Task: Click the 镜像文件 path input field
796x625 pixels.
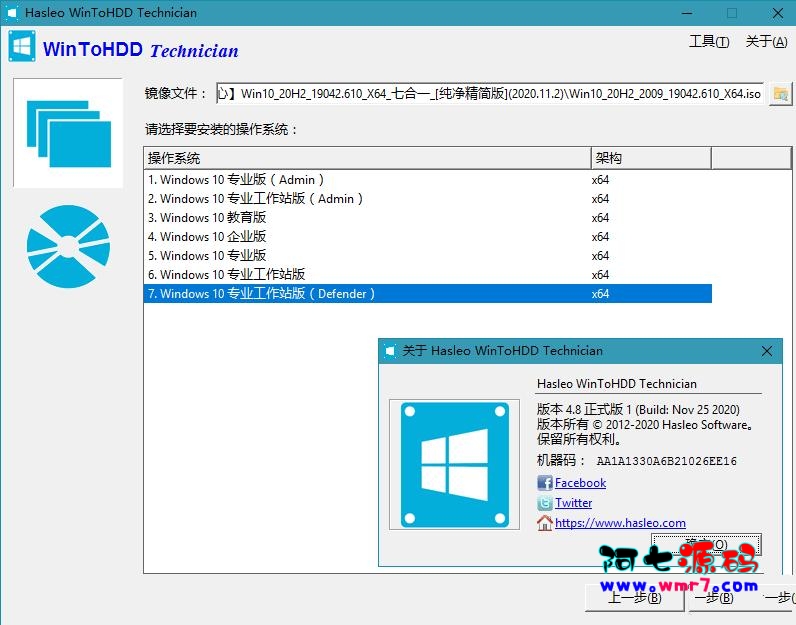Action: point(490,93)
